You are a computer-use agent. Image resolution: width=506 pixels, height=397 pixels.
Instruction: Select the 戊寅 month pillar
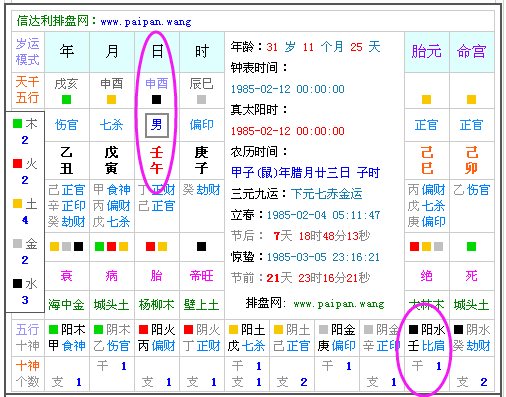[x=111, y=160]
